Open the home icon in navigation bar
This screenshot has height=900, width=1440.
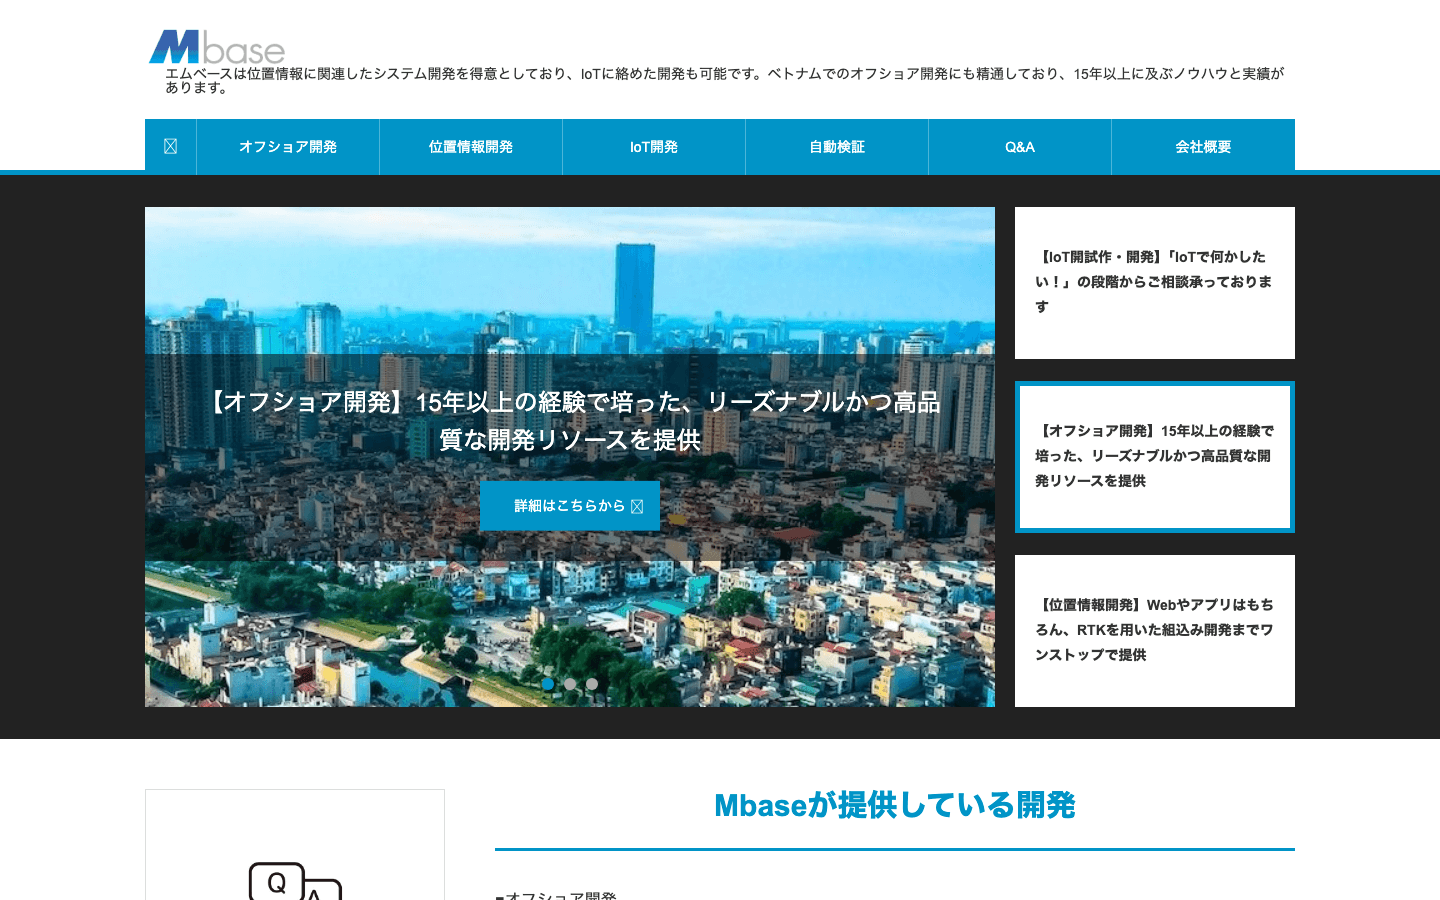click(x=170, y=146)
